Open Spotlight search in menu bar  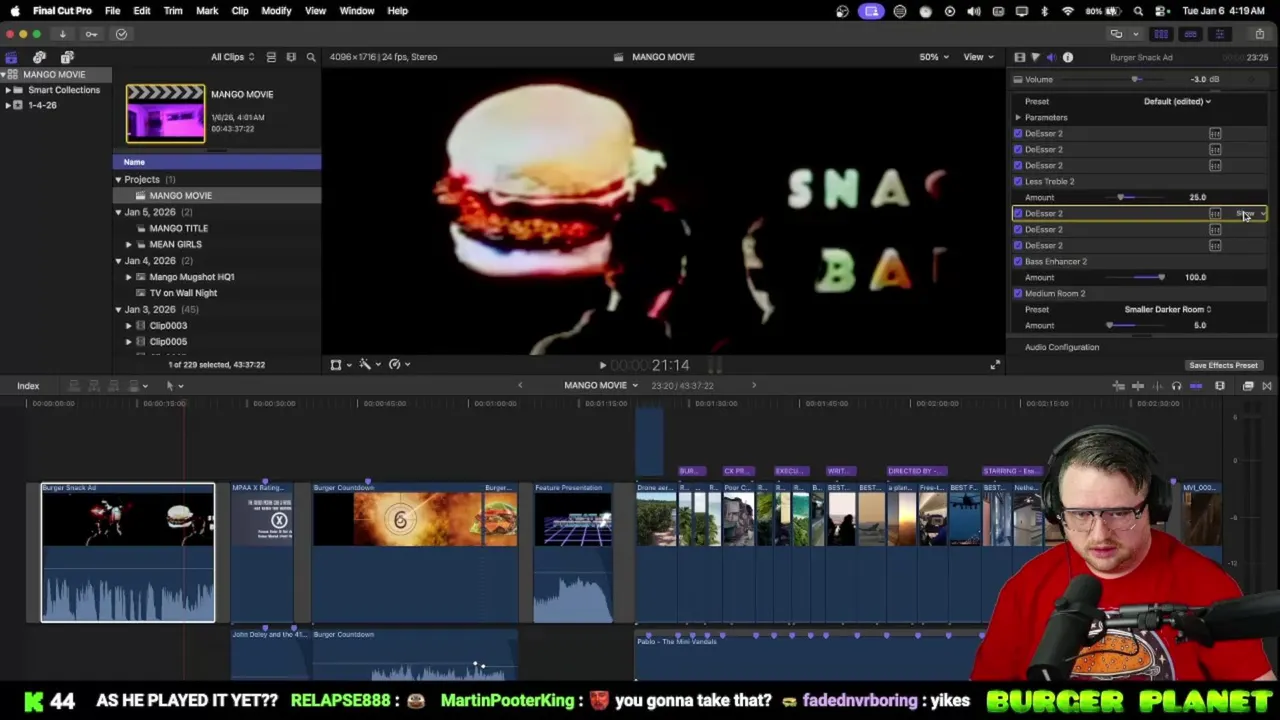click(x=1138, y=11)
